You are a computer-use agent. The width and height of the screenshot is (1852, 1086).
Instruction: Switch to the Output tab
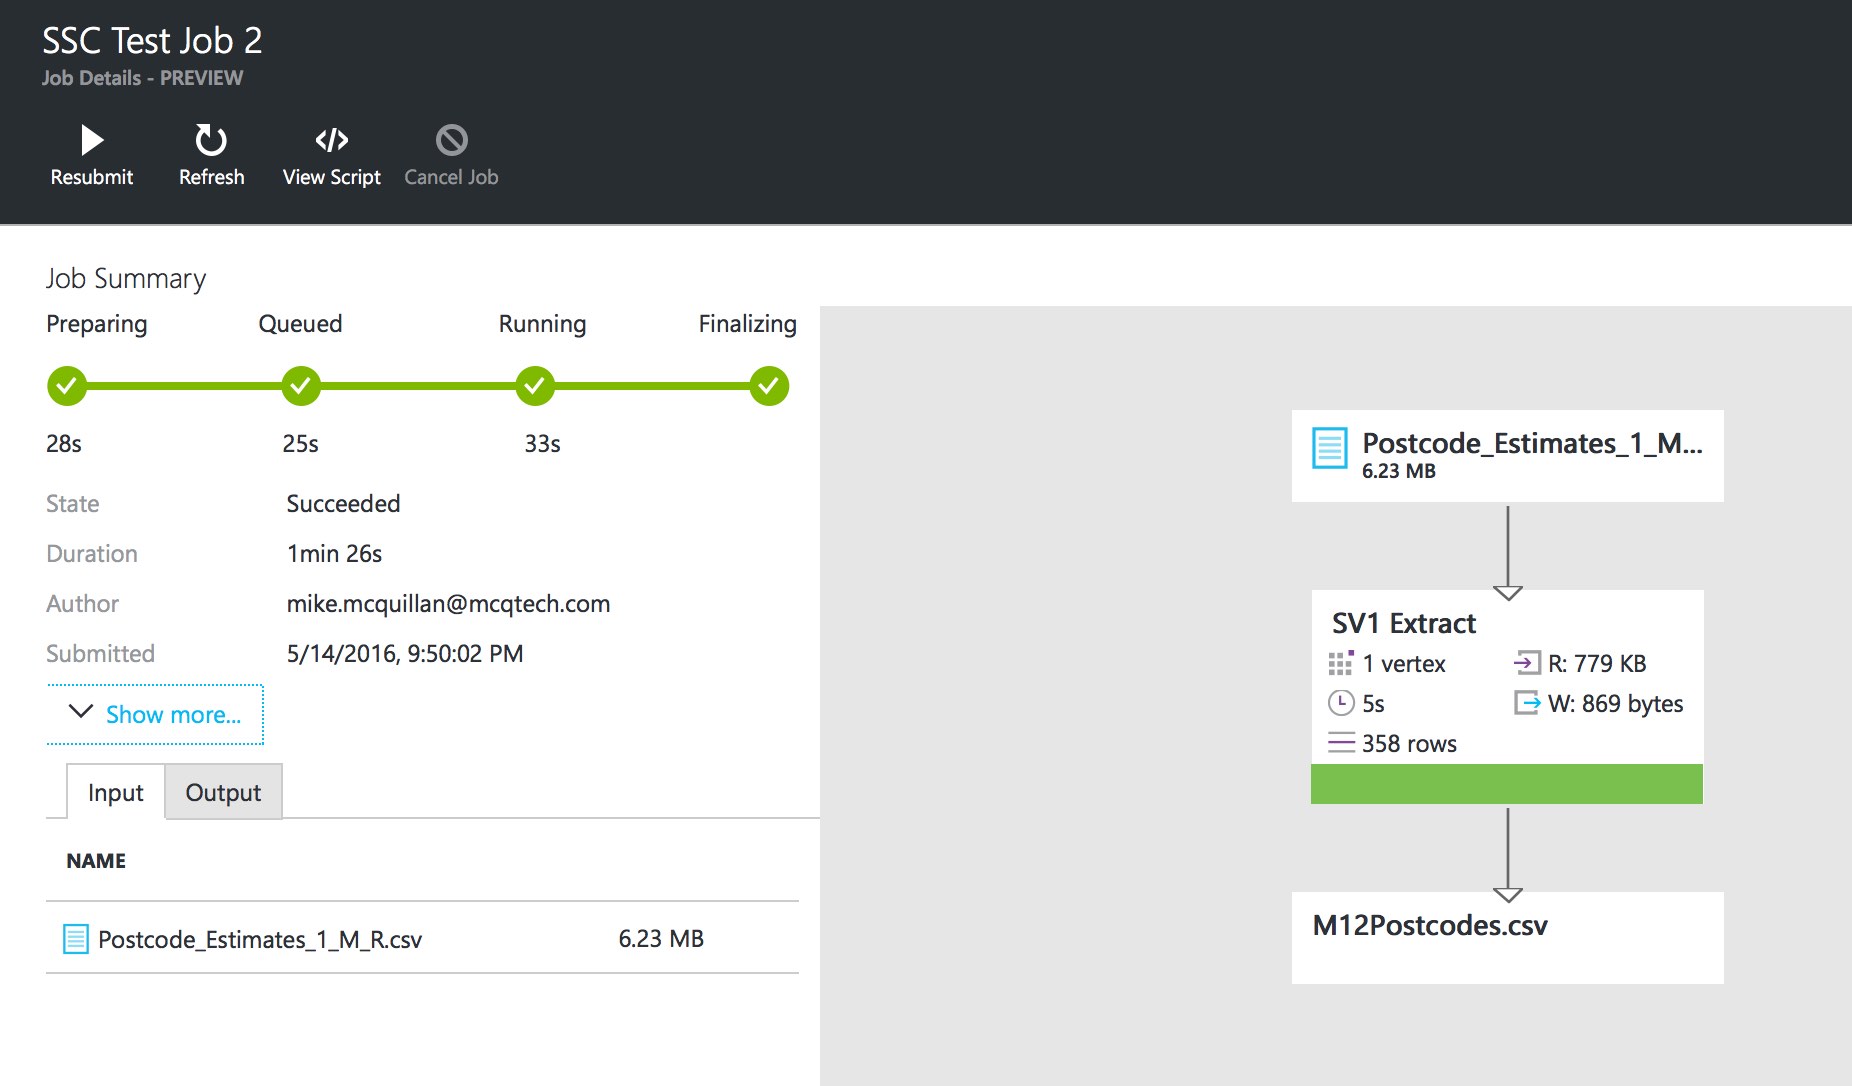[x=223, y=792]
